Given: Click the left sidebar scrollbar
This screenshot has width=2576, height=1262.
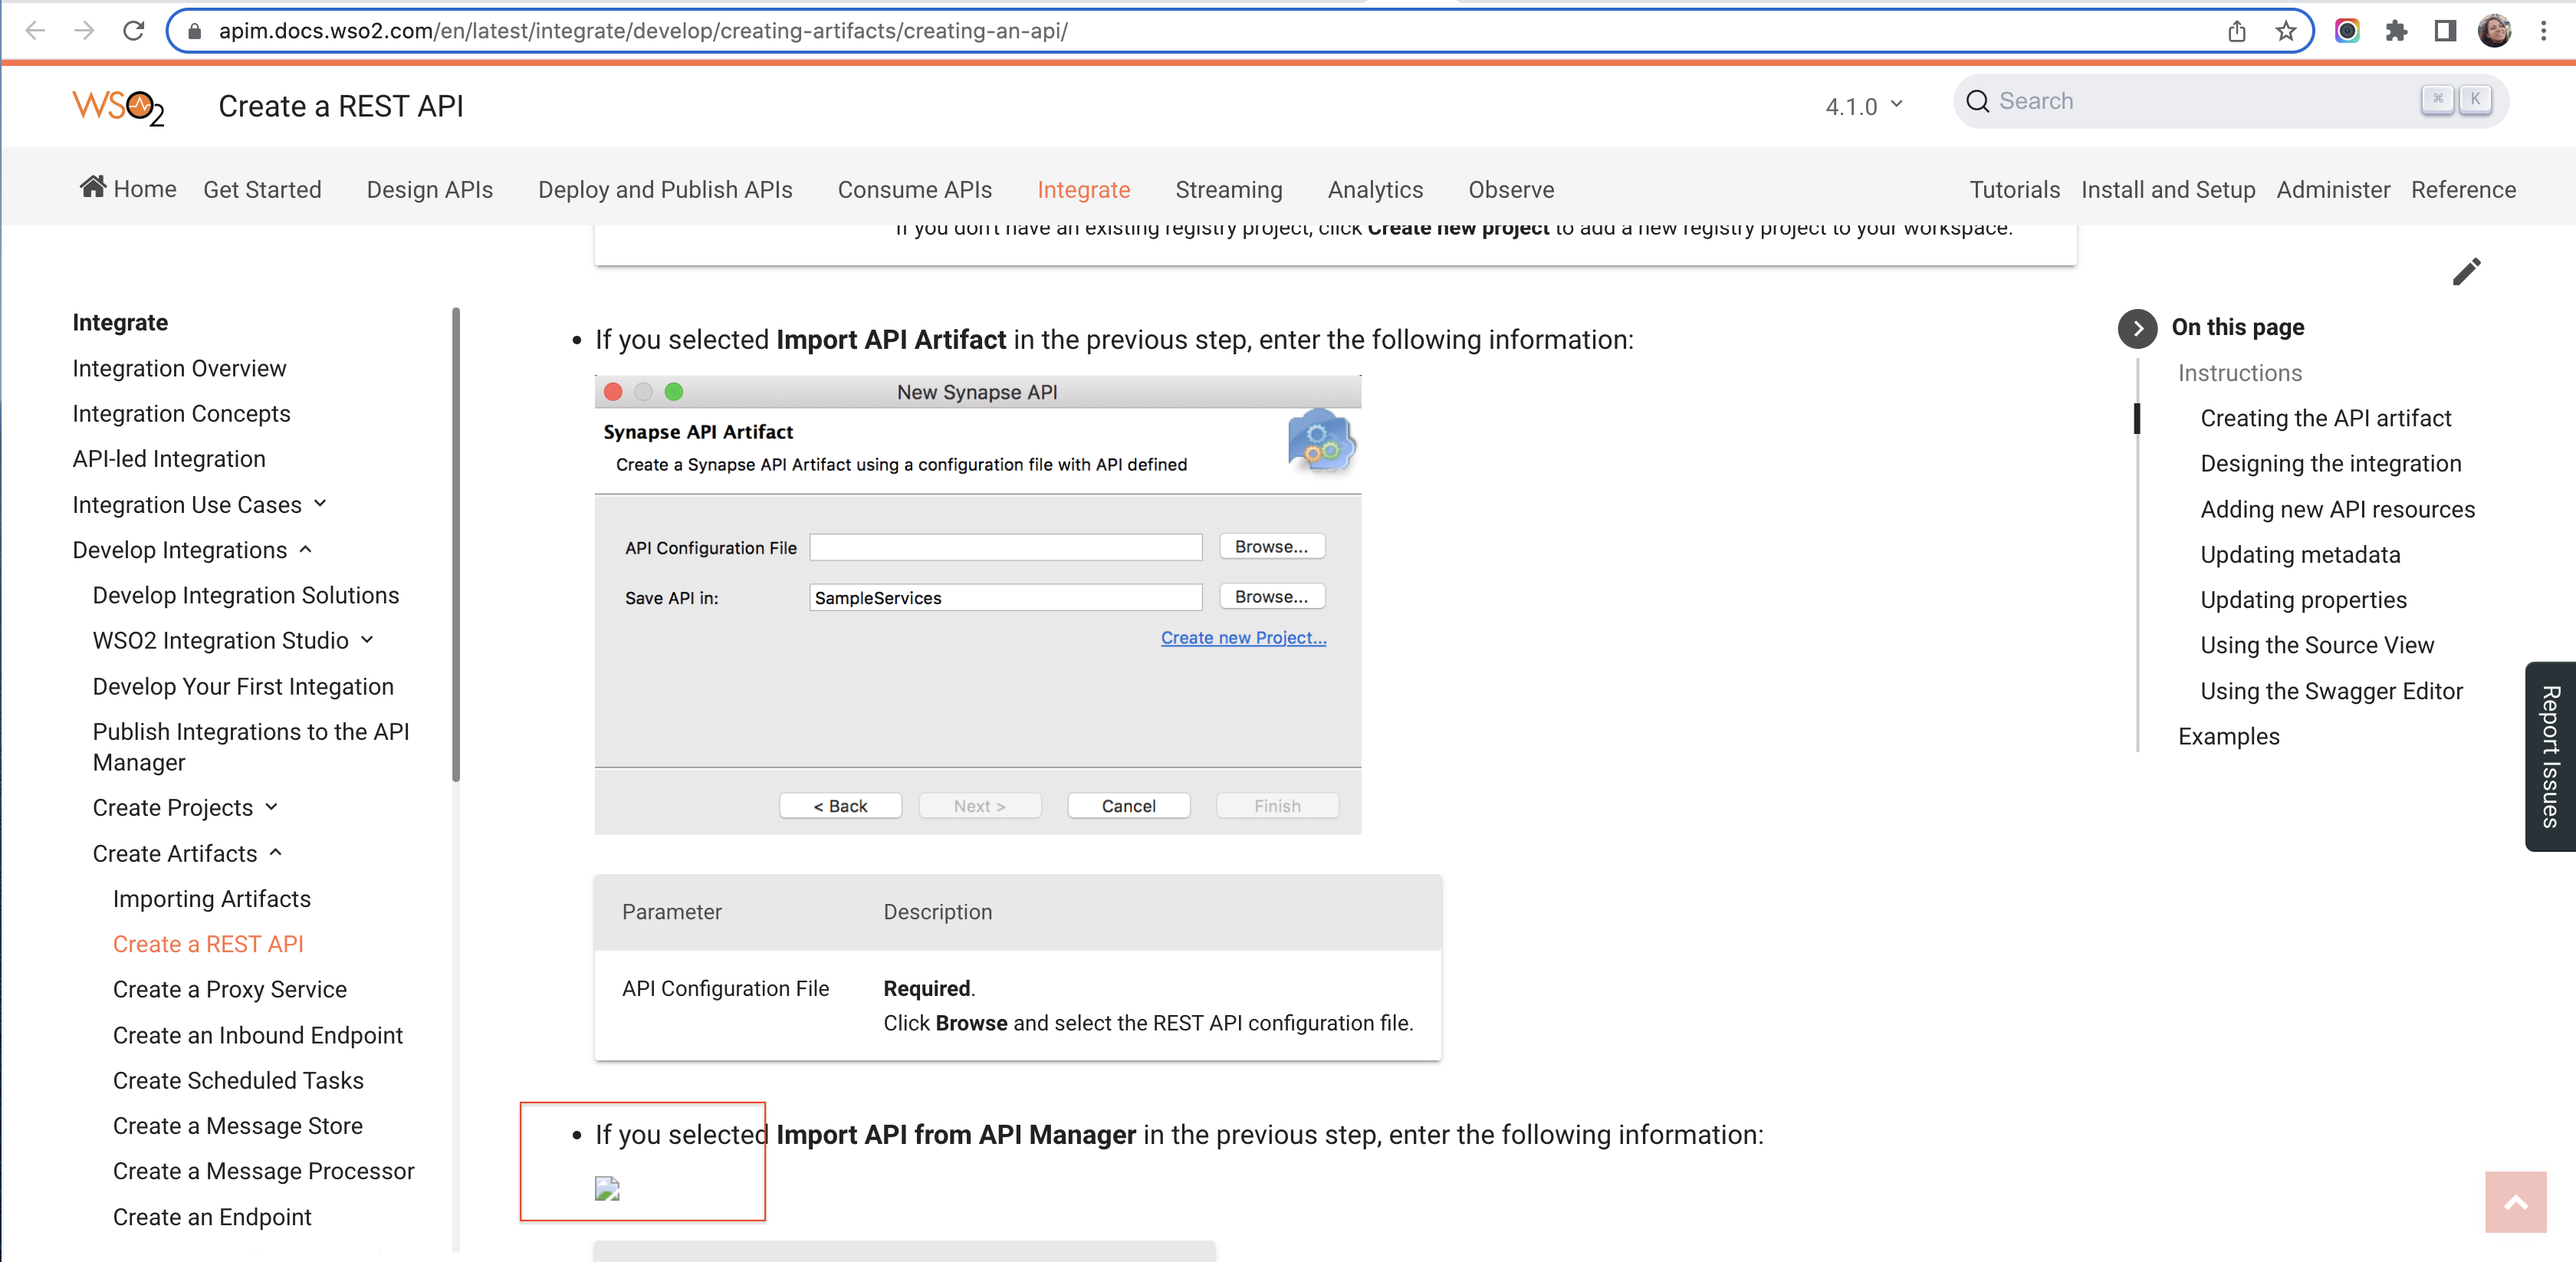Looking at the screenshot, I should pos(456,545).
